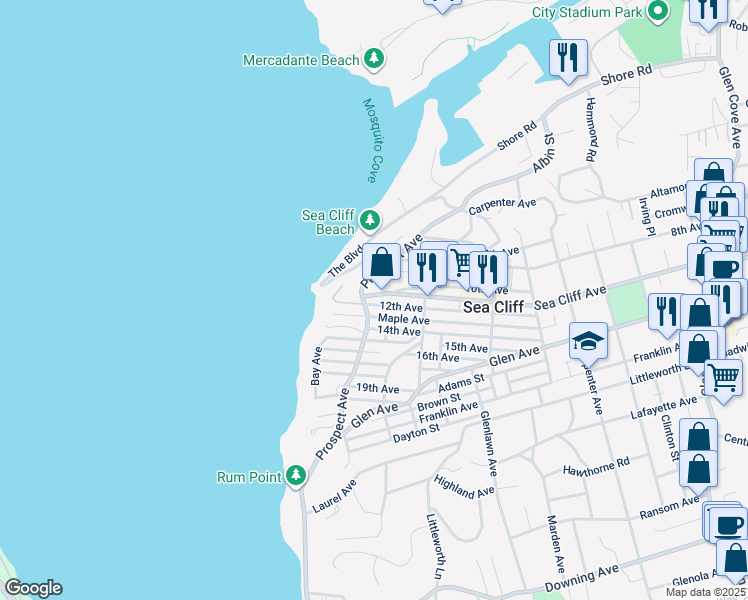This screenshot has height=600, width=748.
Task: Click the Google logo
Action: click(33, 588)
